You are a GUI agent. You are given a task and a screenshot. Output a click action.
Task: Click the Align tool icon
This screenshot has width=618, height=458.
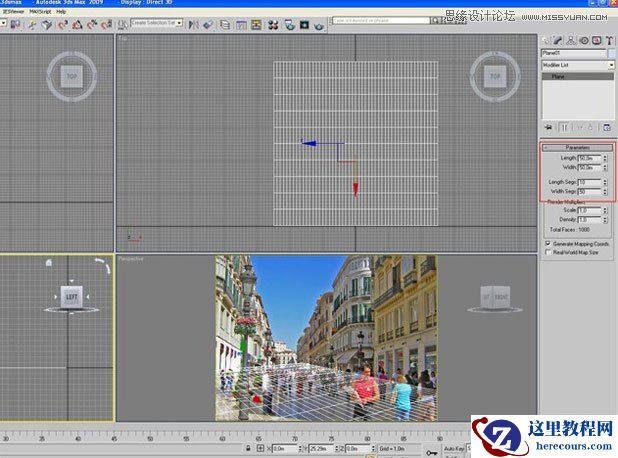208,25
